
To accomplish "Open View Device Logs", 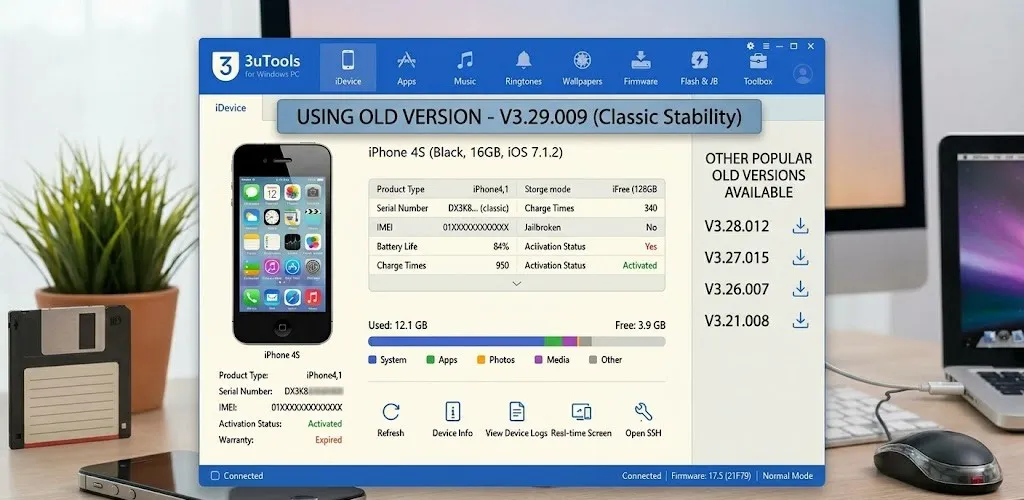I will tap(516, 419).
